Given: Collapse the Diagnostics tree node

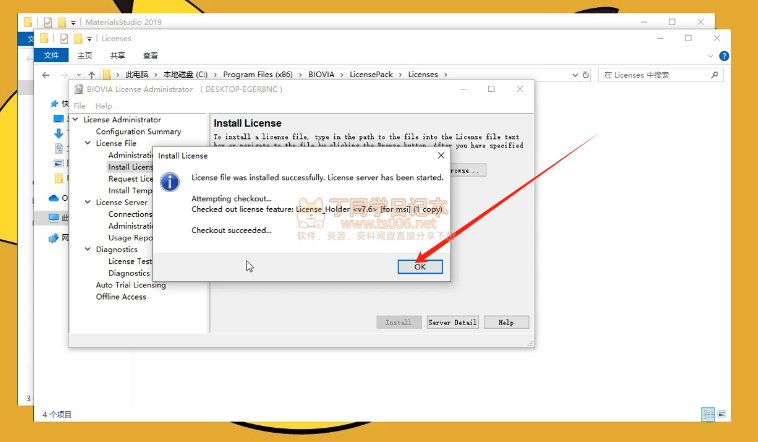Looking at the screenshot, I should [87, 249].
